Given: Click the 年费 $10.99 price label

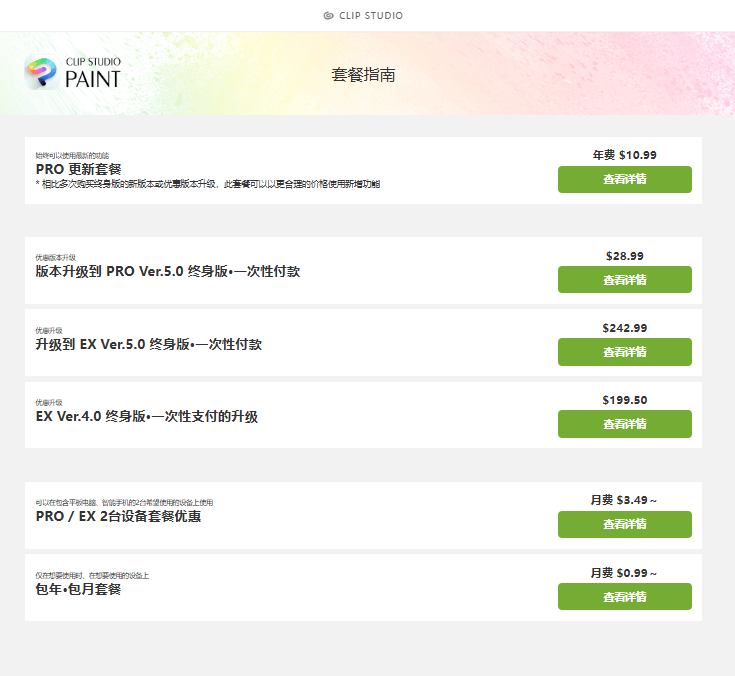Looking at the screenshot, I should [624, 155].
